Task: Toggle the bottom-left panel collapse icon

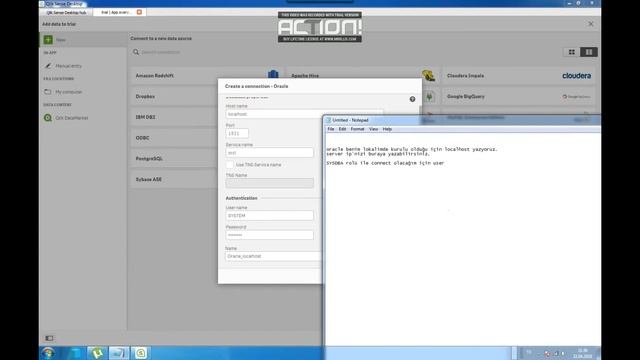Action: coord(49,338)
